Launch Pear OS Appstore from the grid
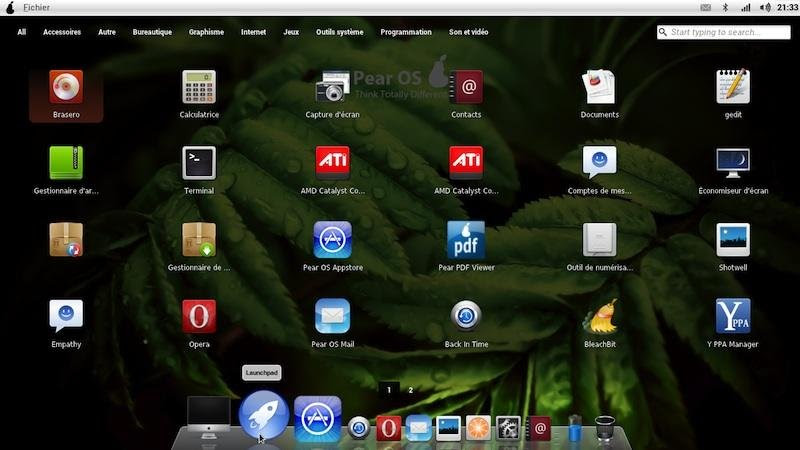Screen dimensions: 800x450 click(333, 240)
